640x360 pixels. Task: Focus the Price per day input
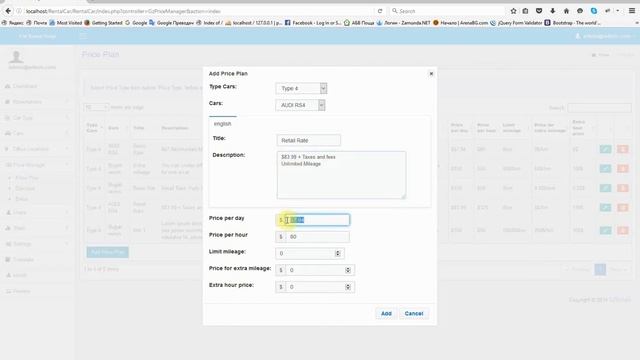coord(317,220)
